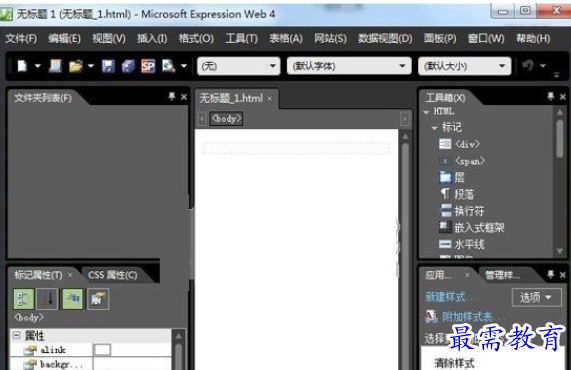Viewport: 571px width, 370px height.
Task: Select the <span> item in toolbox
Action: (x=462, y=161)
